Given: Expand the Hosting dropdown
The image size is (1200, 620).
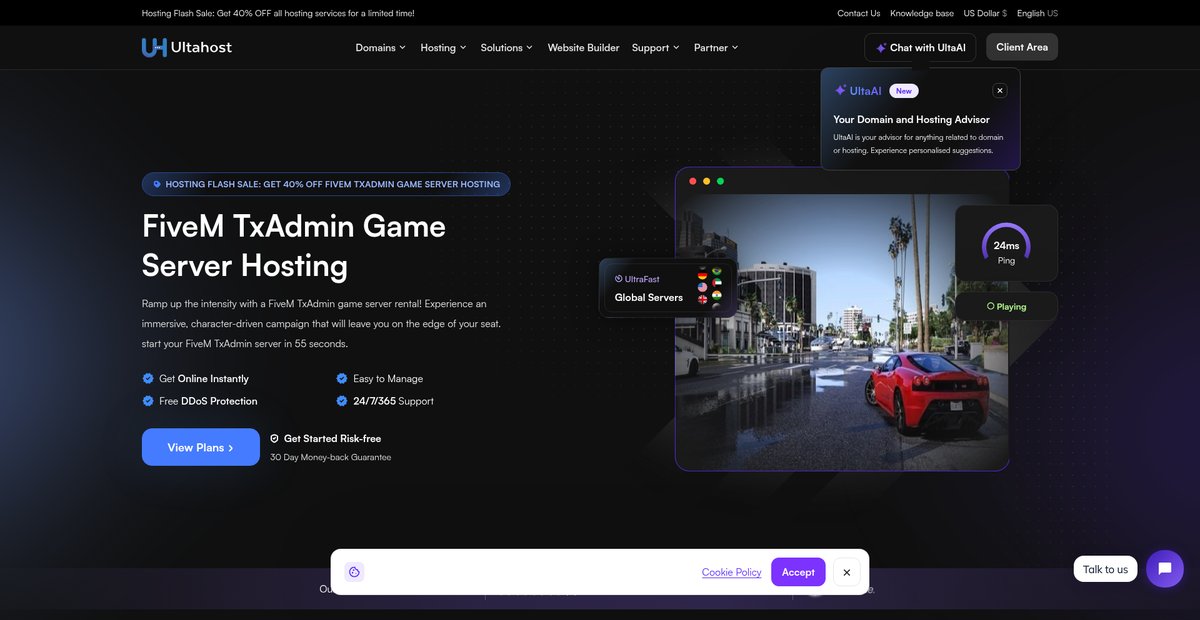Looking at the screenshot, I should click(x=443, y=47).
